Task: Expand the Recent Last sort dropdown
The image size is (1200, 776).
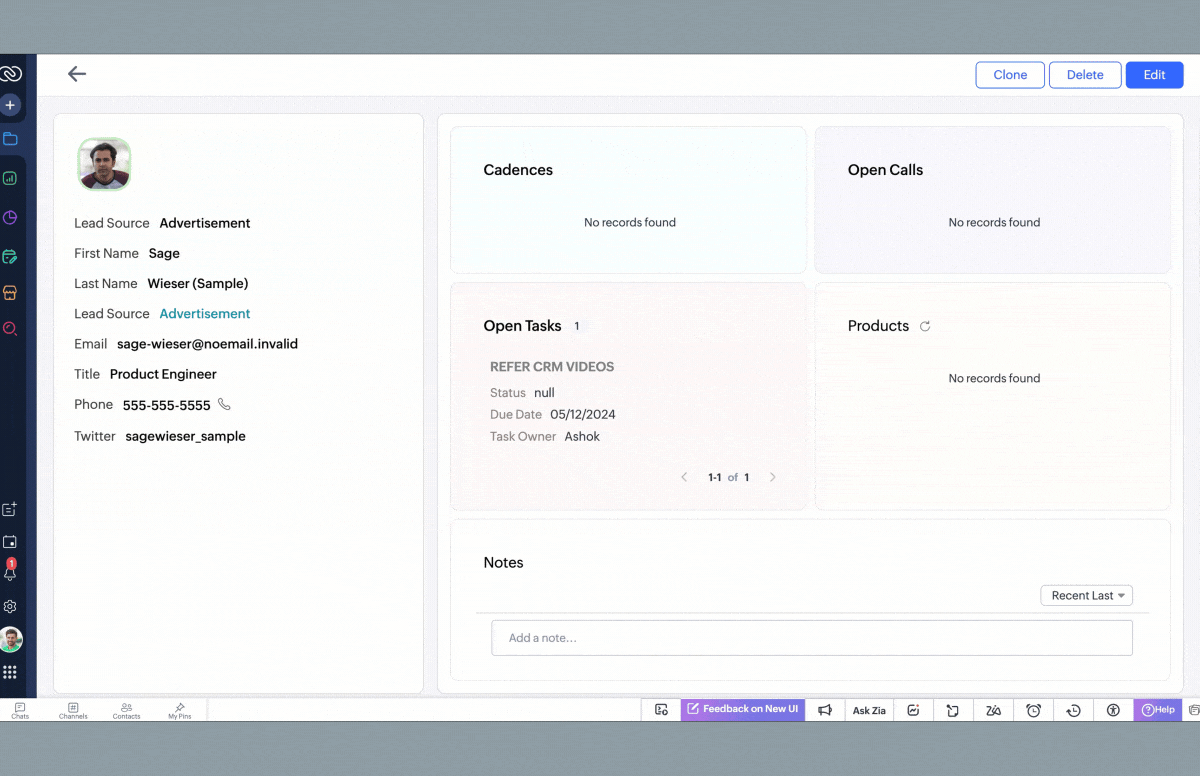Action: (x=1086, y=596)
